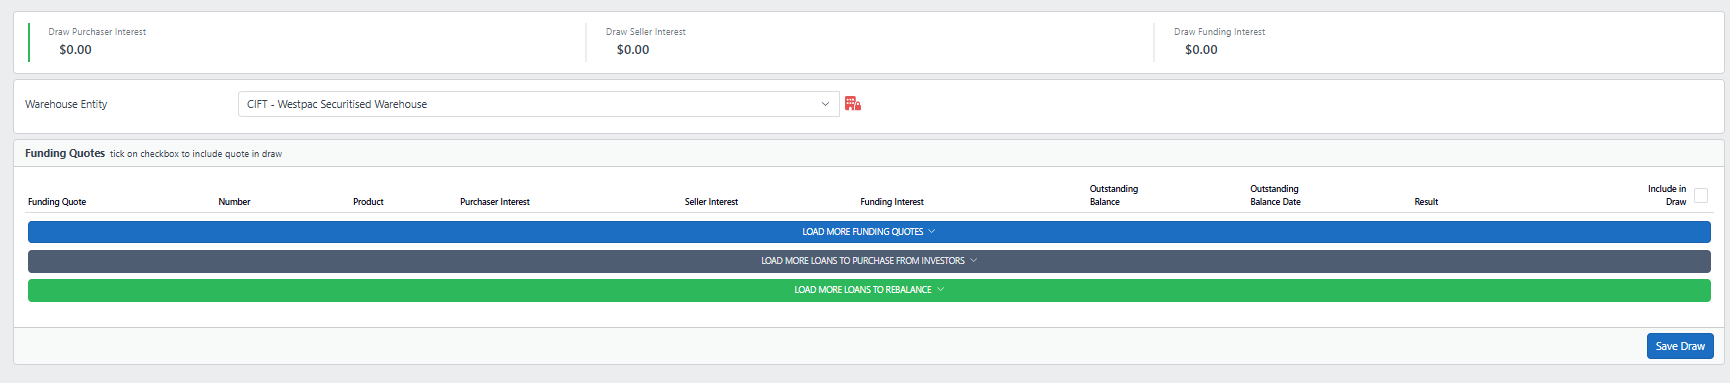Click the Funding Quotes panel title
Image resolution: width=1730 pixels, height=383 pixels.
[65, 153]
